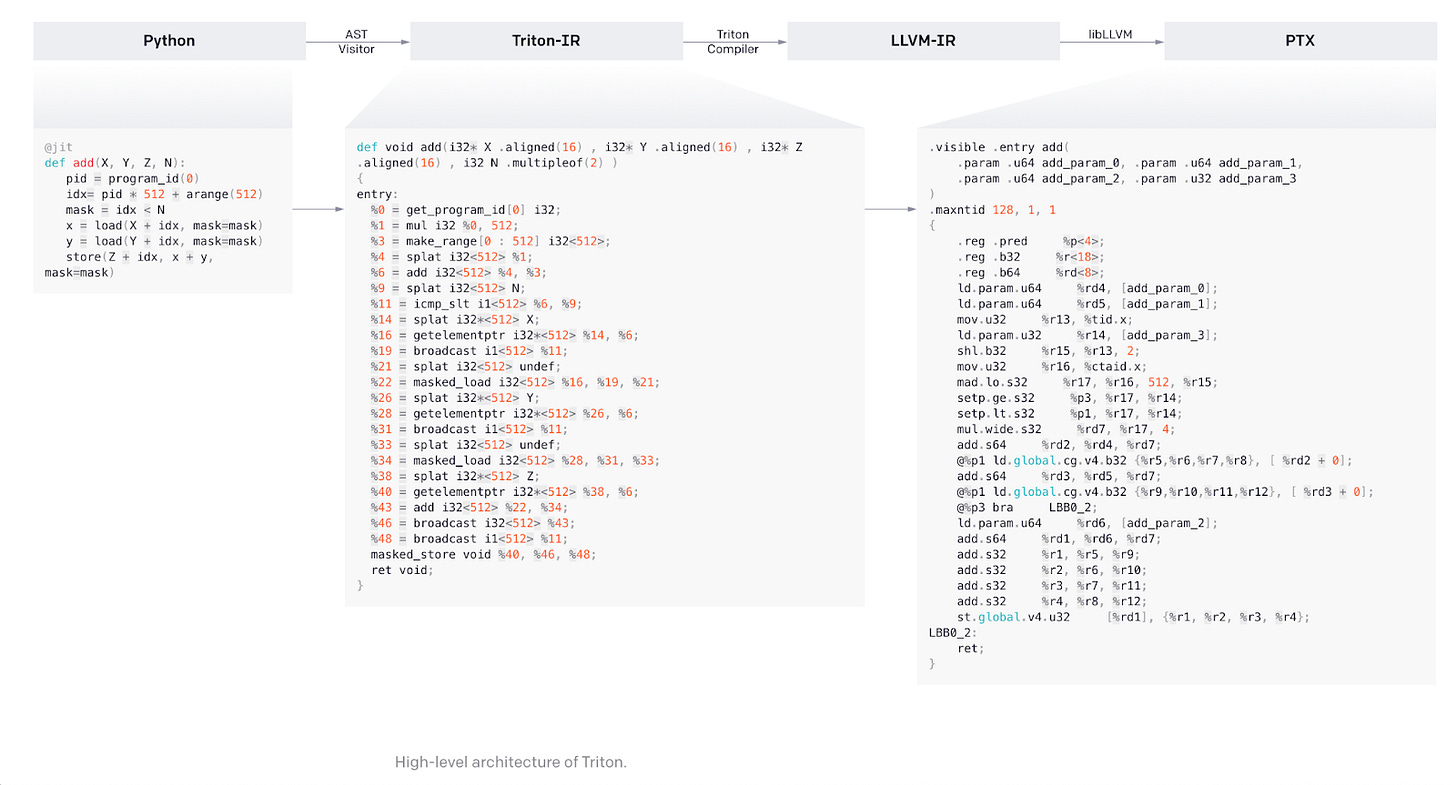Click the 'entry:' label in Triton-IR
1456x785 pixels.
pyautogui.click(x=378, y=194)
